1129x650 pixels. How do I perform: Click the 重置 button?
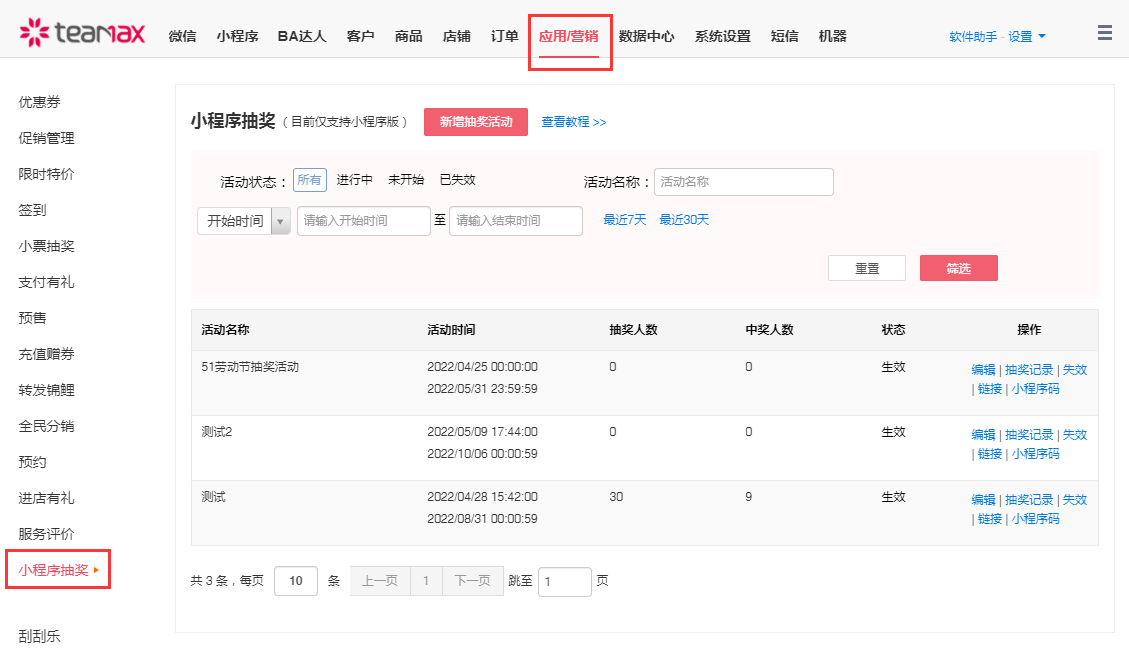867,268
